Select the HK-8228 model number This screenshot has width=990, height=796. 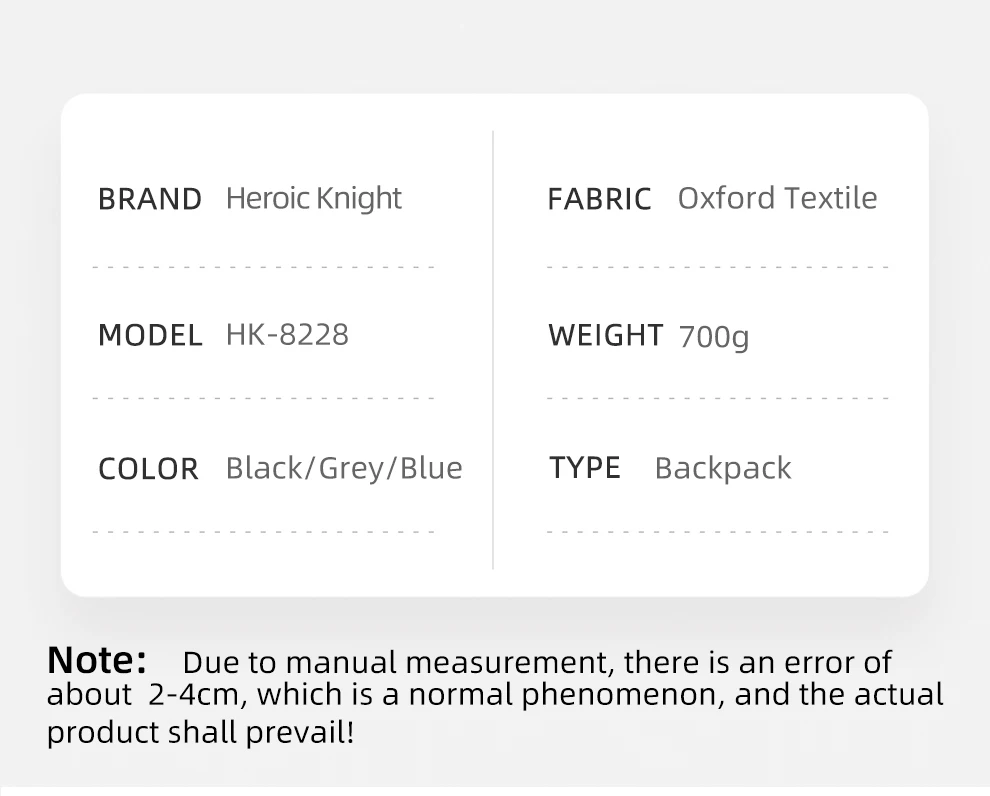click(x=287, y=334)
